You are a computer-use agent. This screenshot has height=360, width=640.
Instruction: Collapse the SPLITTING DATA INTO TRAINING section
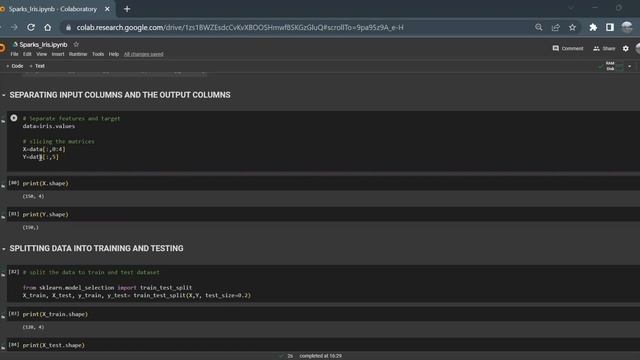click(4, 249)
